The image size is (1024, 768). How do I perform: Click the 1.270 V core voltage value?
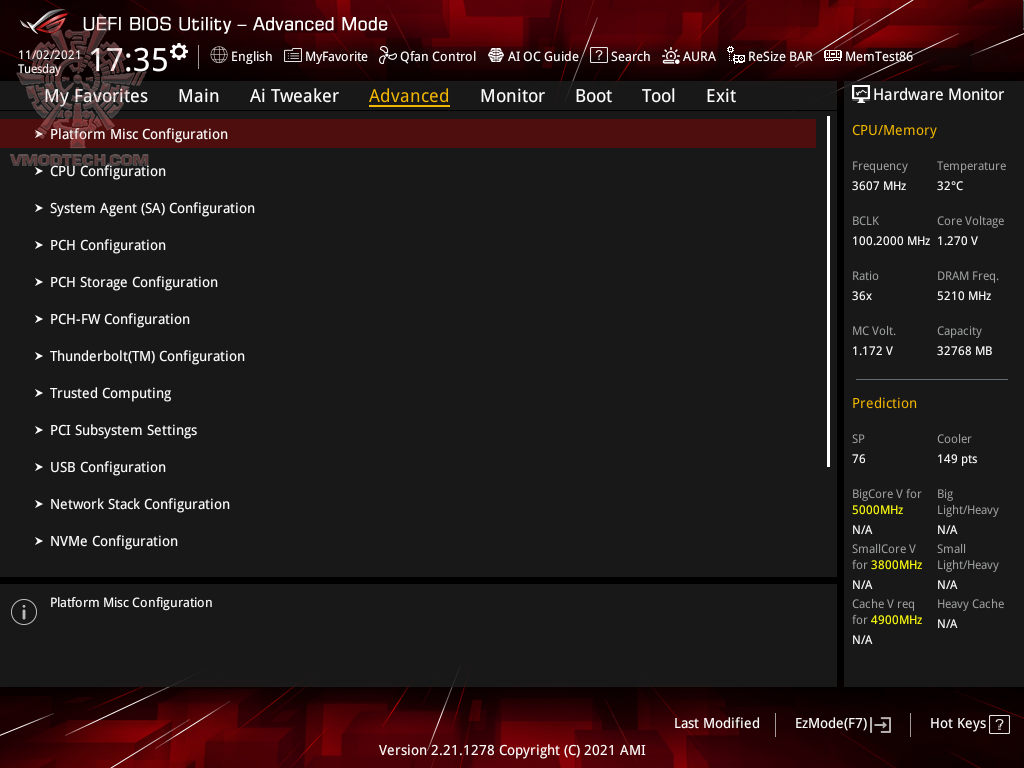(957, 241)
